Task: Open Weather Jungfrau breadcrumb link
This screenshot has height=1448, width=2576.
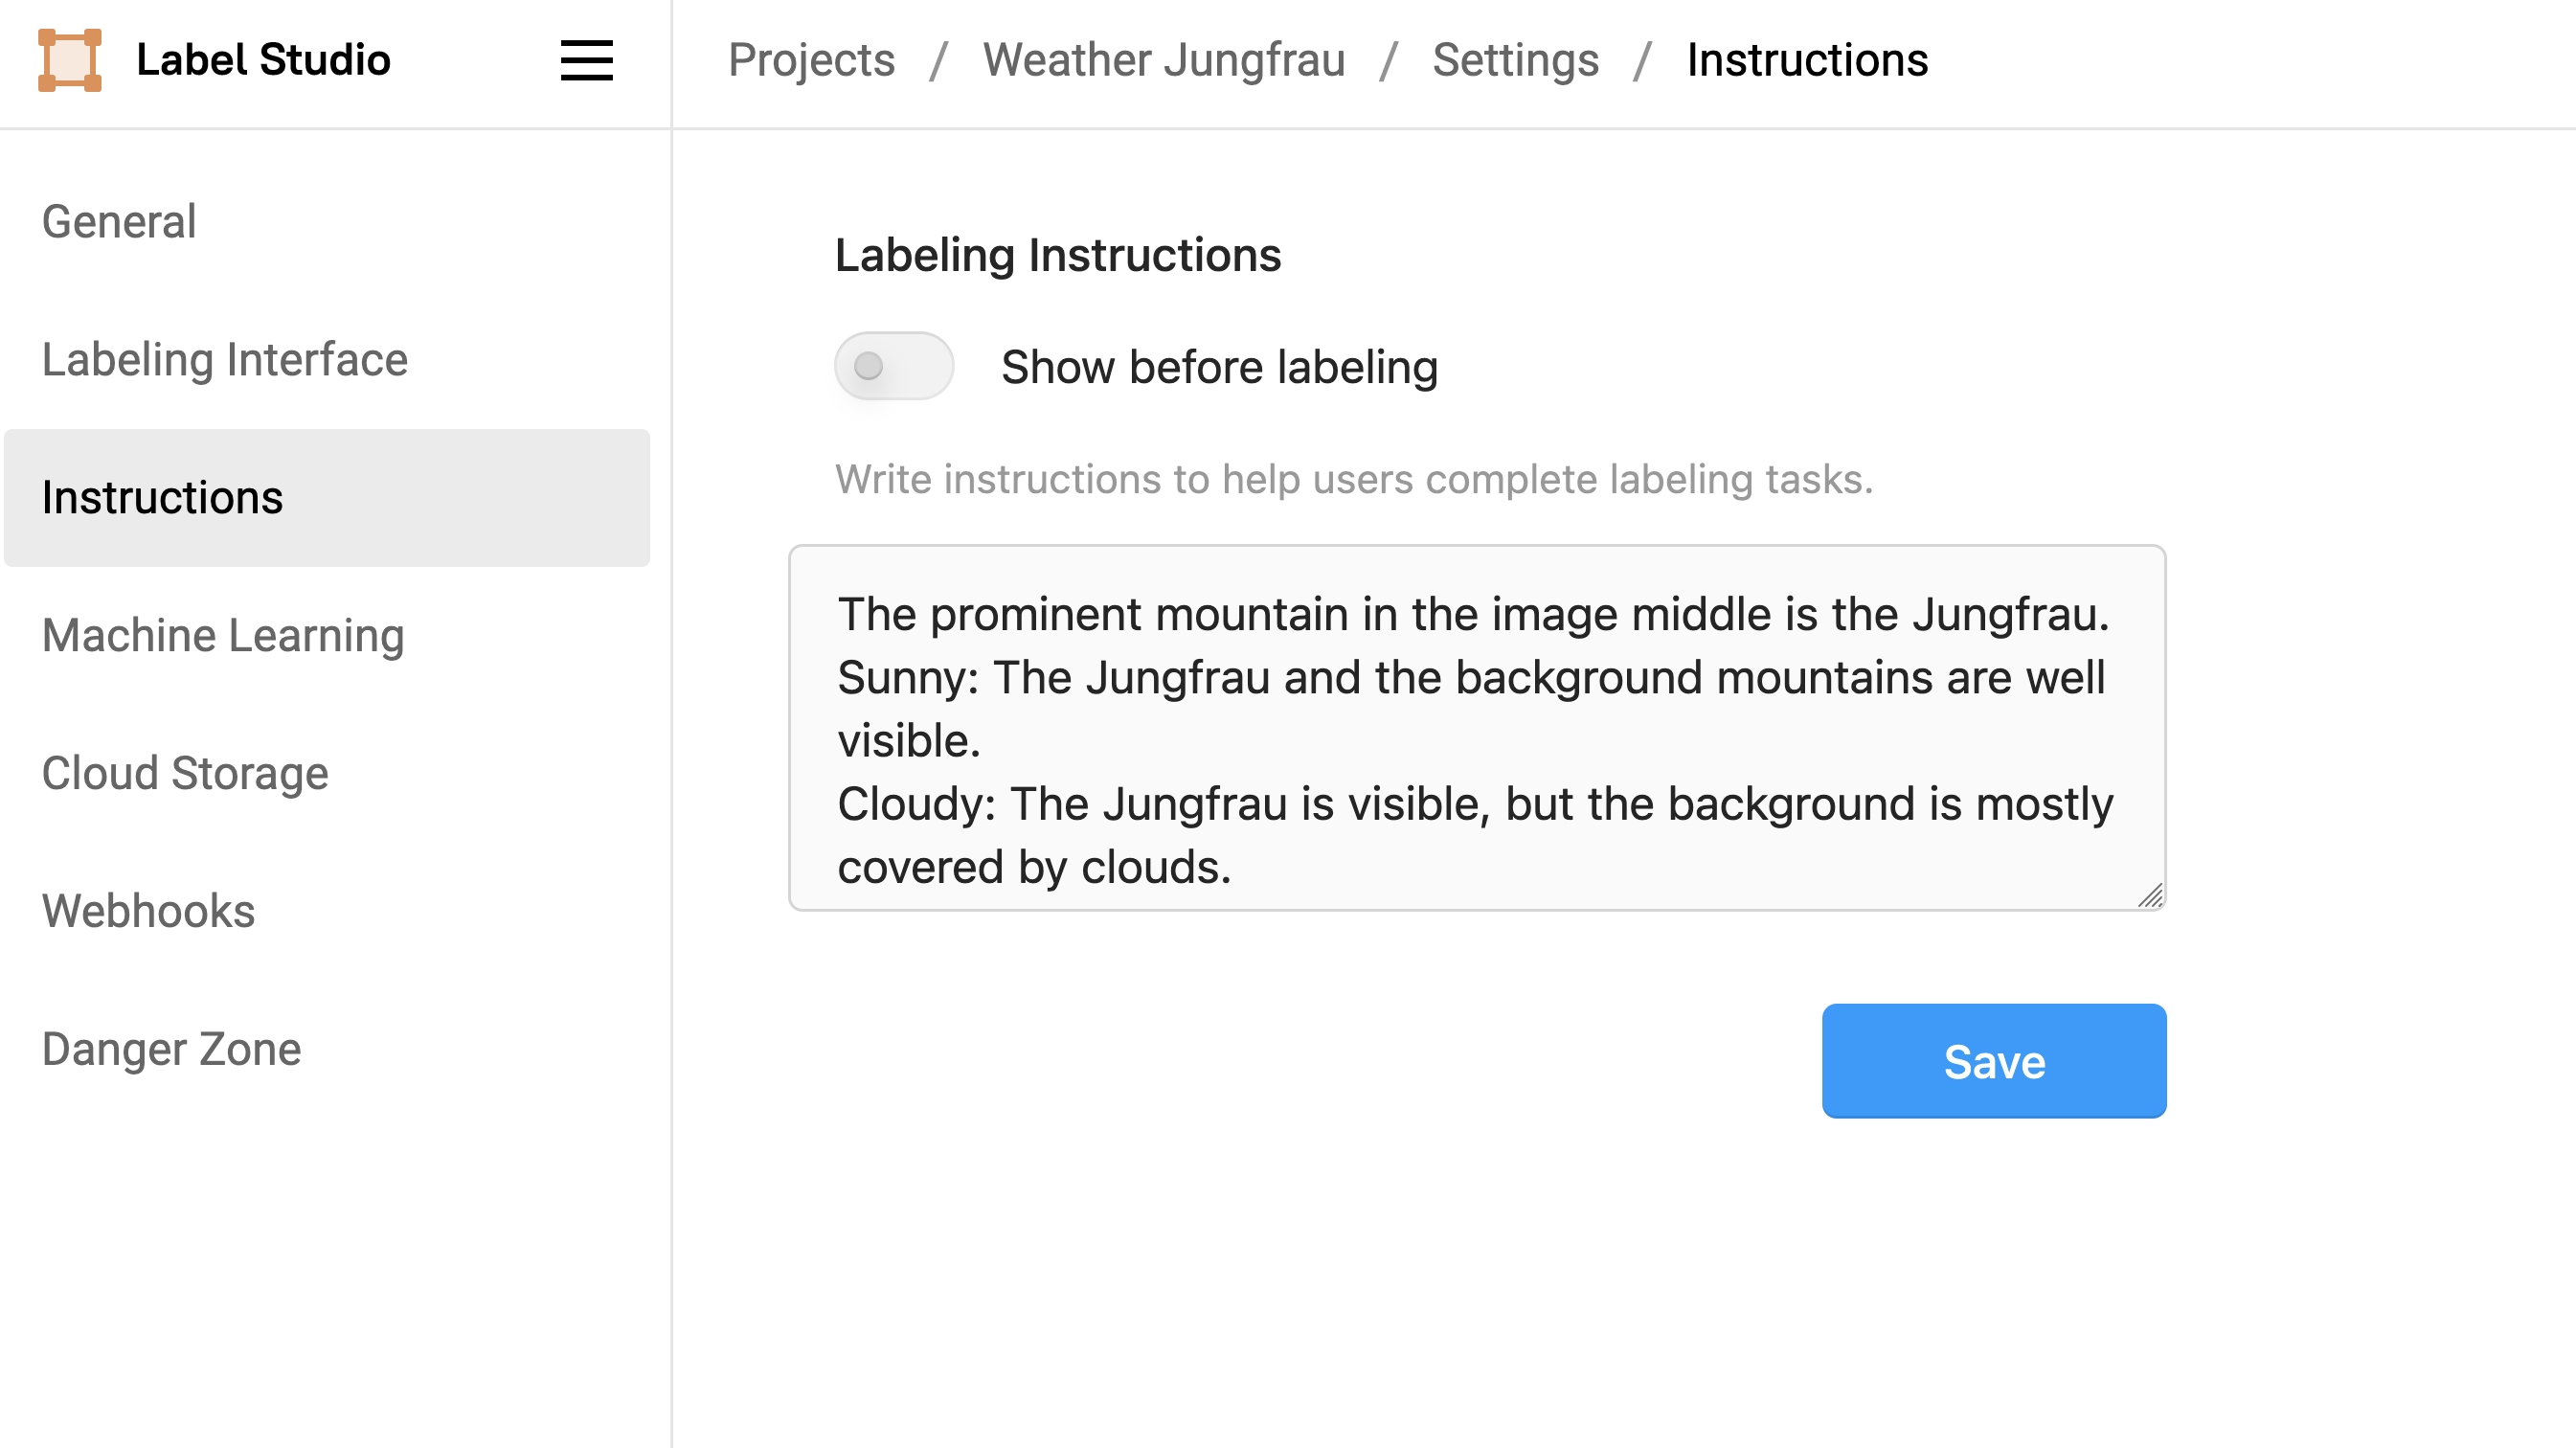Action: click(x=1163, y=60)
